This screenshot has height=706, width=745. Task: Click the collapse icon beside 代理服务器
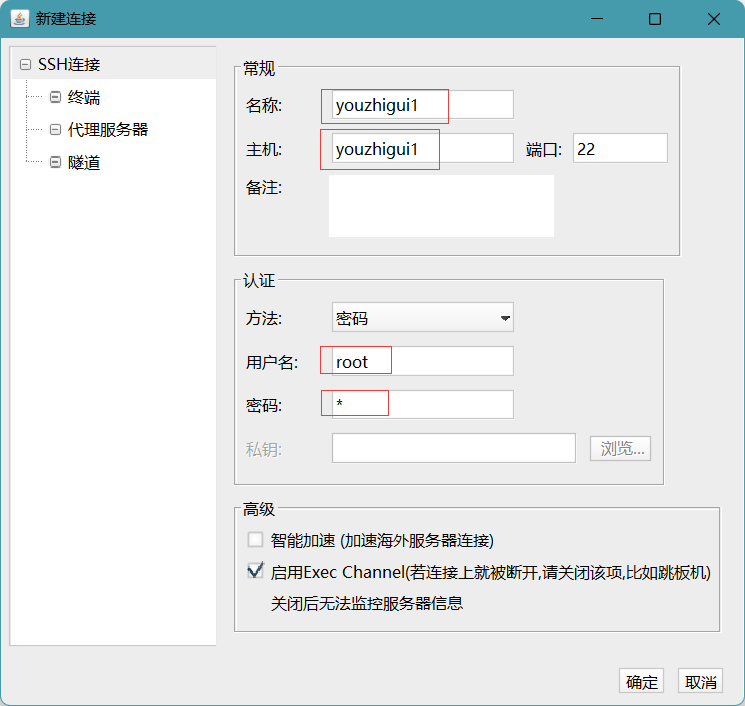point(55,129)
